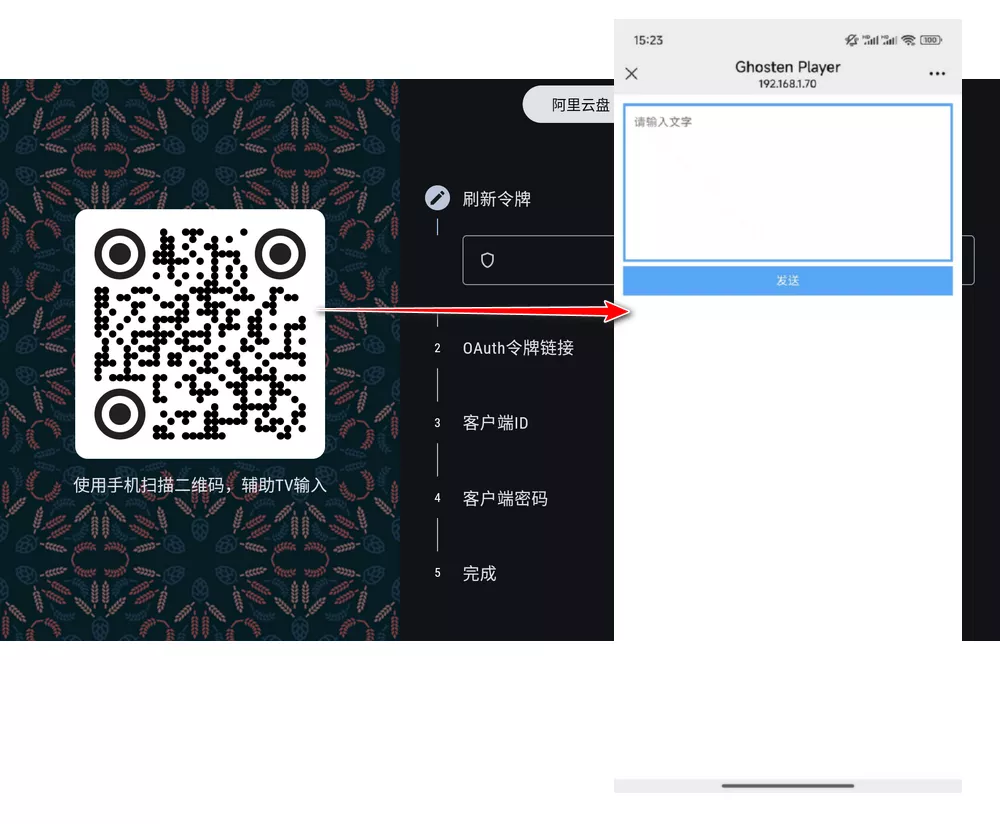The width and height of the screenshot is (1000, 824).
Task: Click the shield icon in the token input field
Action: (x=487, y=260)
